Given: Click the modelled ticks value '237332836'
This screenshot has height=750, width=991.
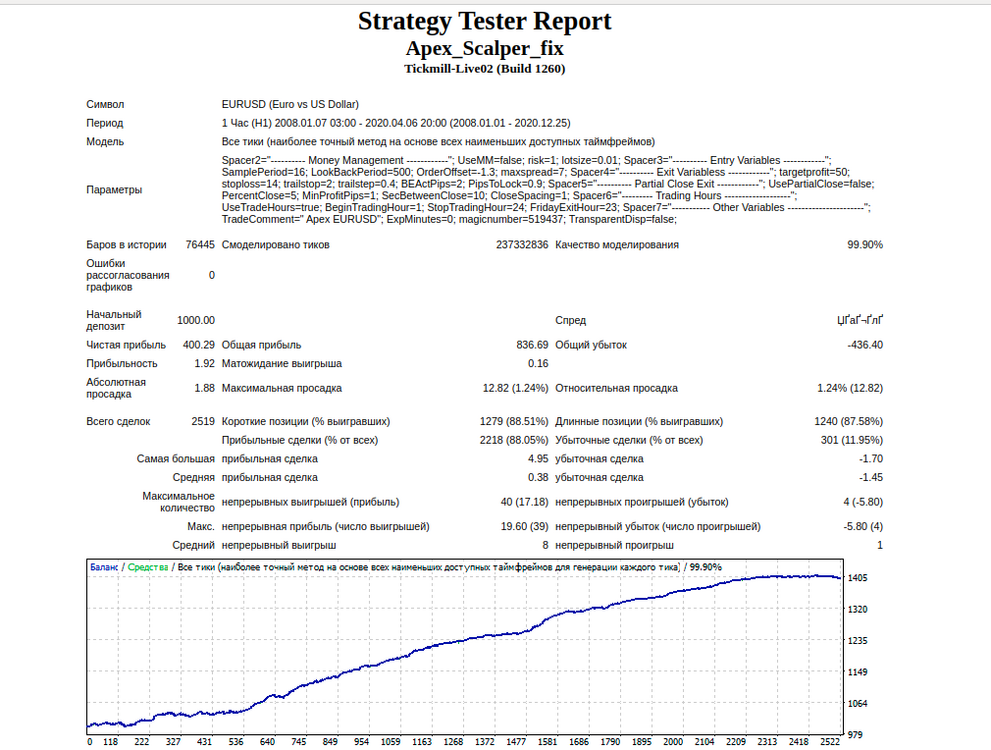Looking at the screenshot, I should point(522,245).
